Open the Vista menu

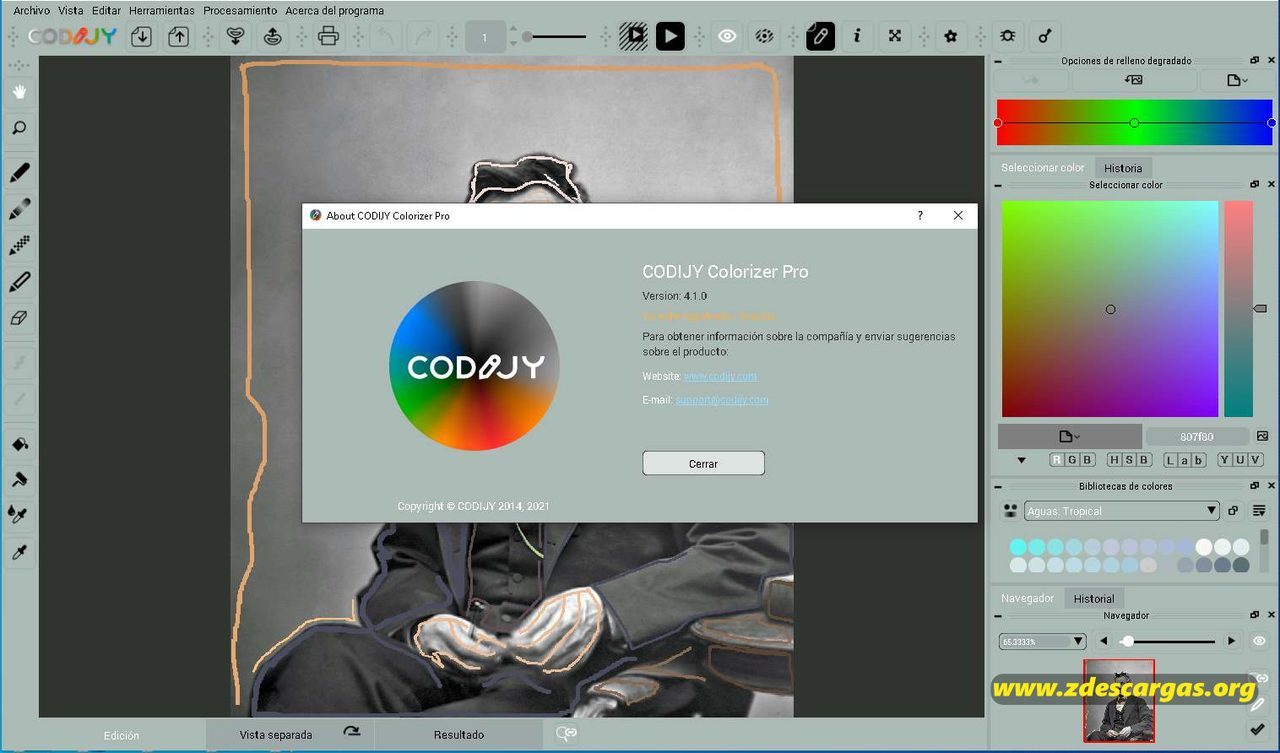point(71,11)
